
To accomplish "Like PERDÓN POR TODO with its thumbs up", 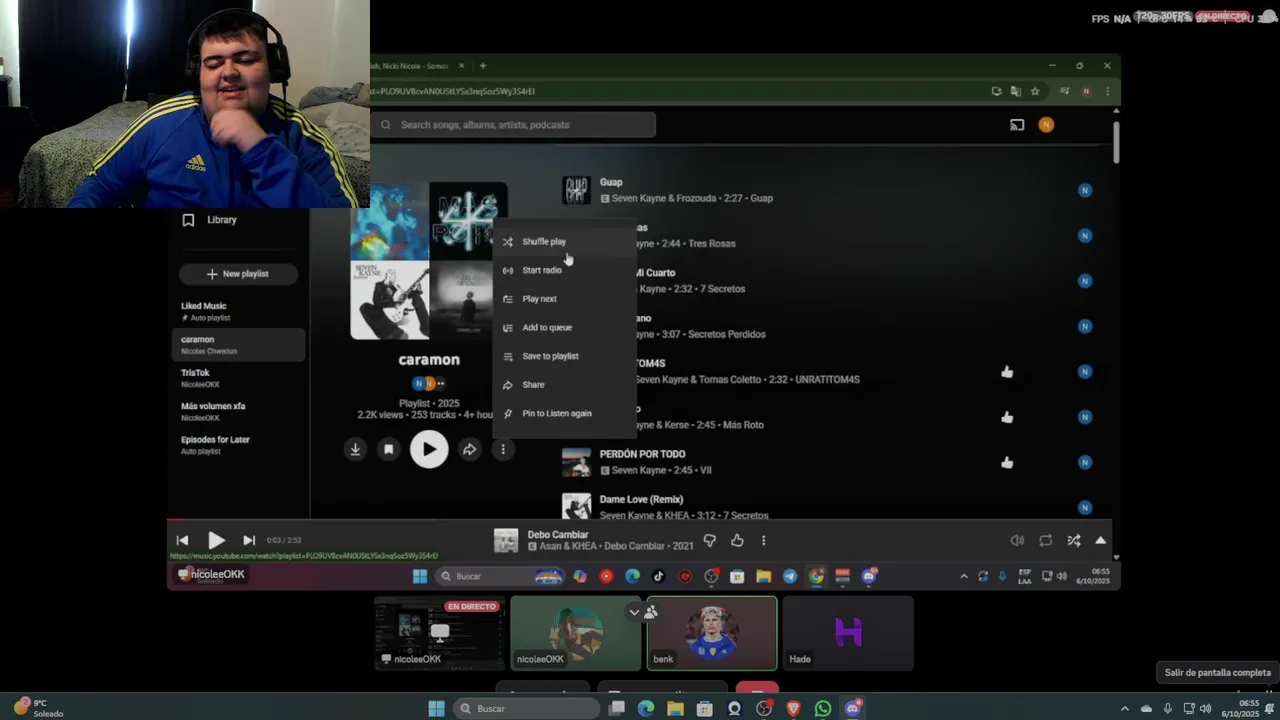I will pos(1007,462).
